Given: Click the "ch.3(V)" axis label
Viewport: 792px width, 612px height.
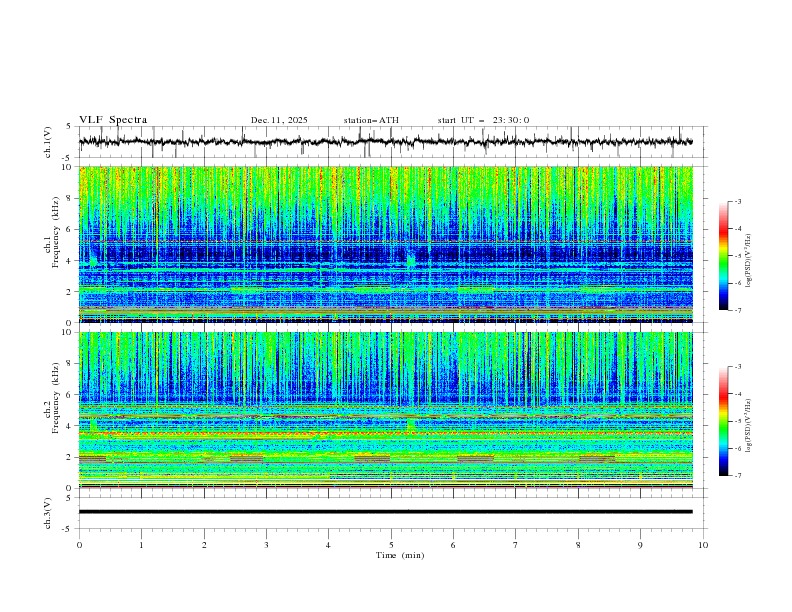Looking at the screenshot, I should click(x=48, y=513).
